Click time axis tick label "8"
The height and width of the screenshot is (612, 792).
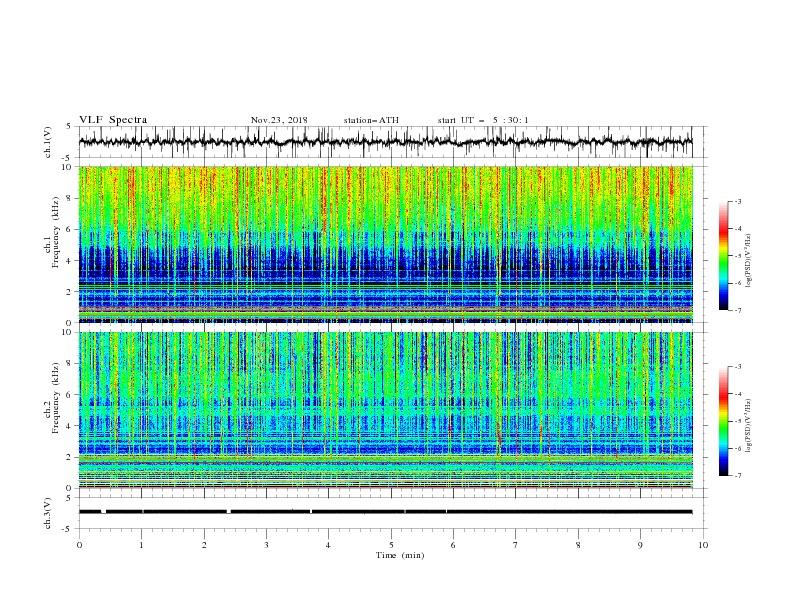tap(578, 545)
